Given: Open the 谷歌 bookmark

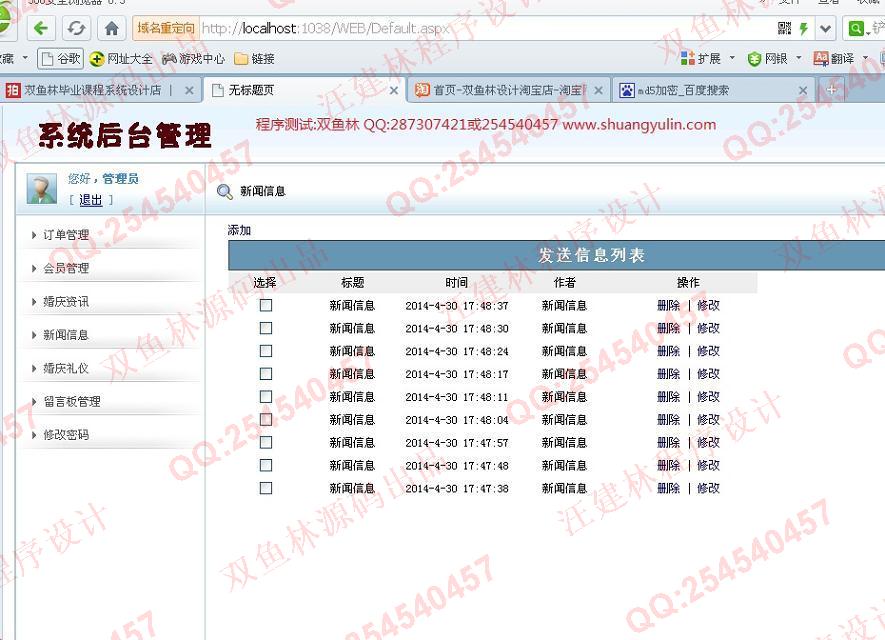Looking at the screenshot, I should click(x=60, y=59).
